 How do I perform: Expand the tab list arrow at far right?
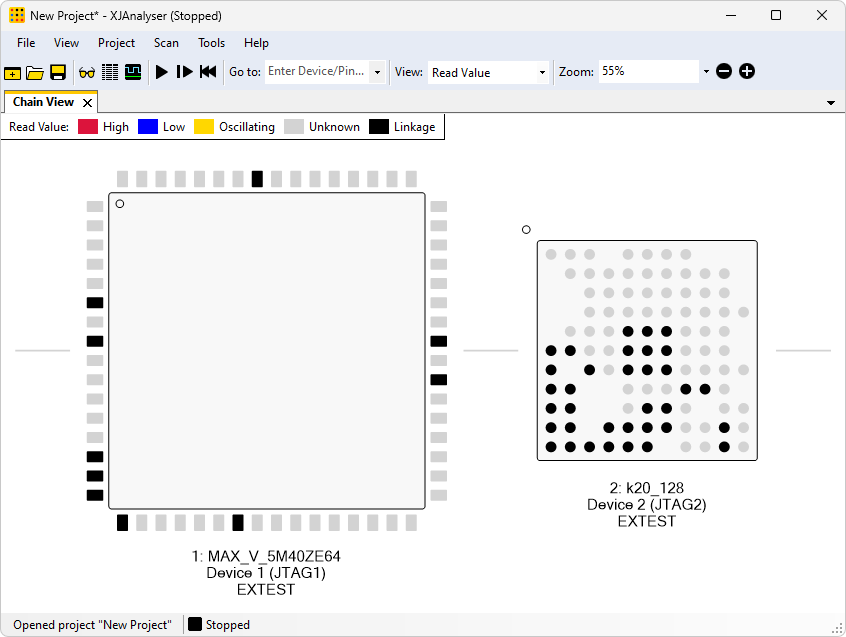coord(831,103)
